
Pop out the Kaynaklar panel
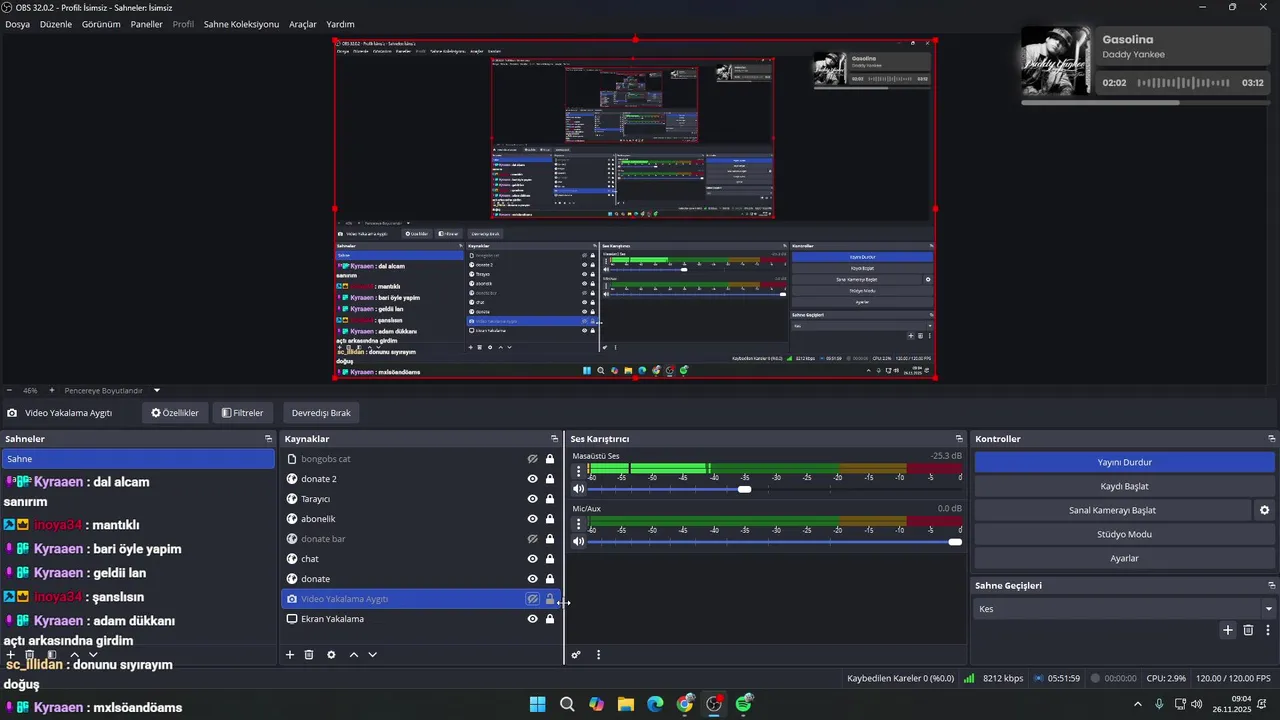pyautogui.click(x=555, y=439)
